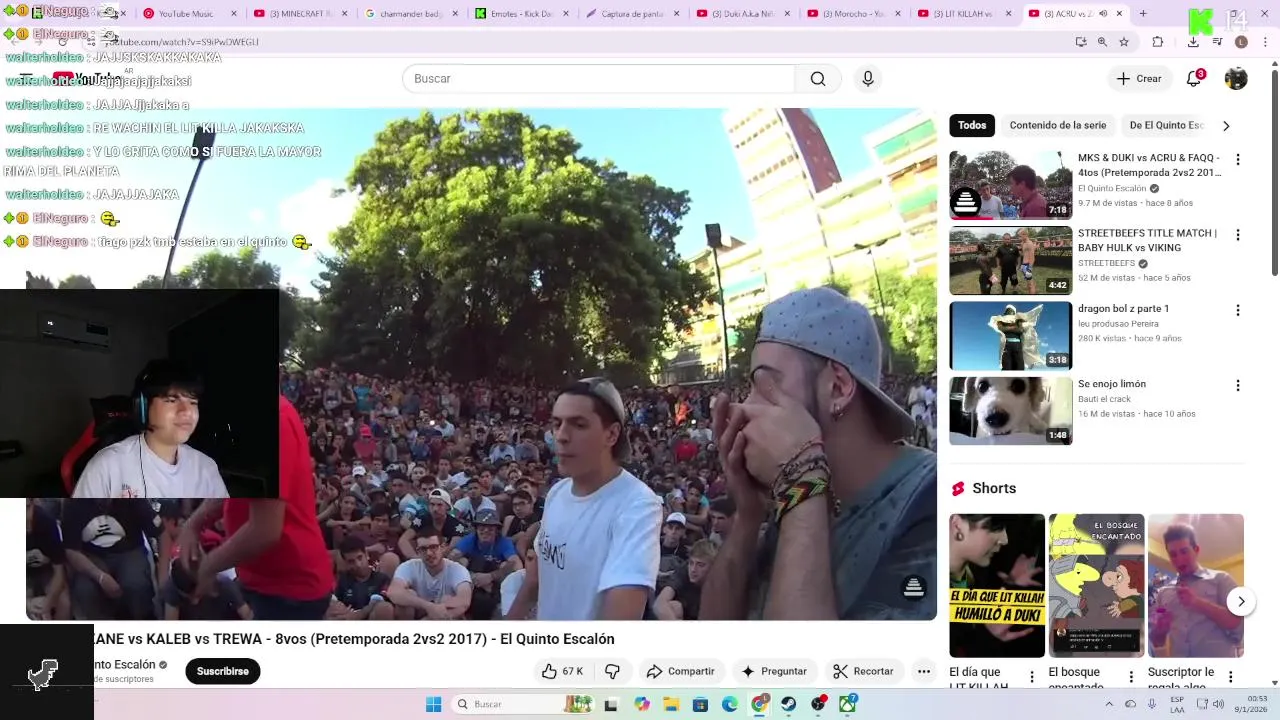Open options for MKS & DUKI video

tap(1238, 160)
